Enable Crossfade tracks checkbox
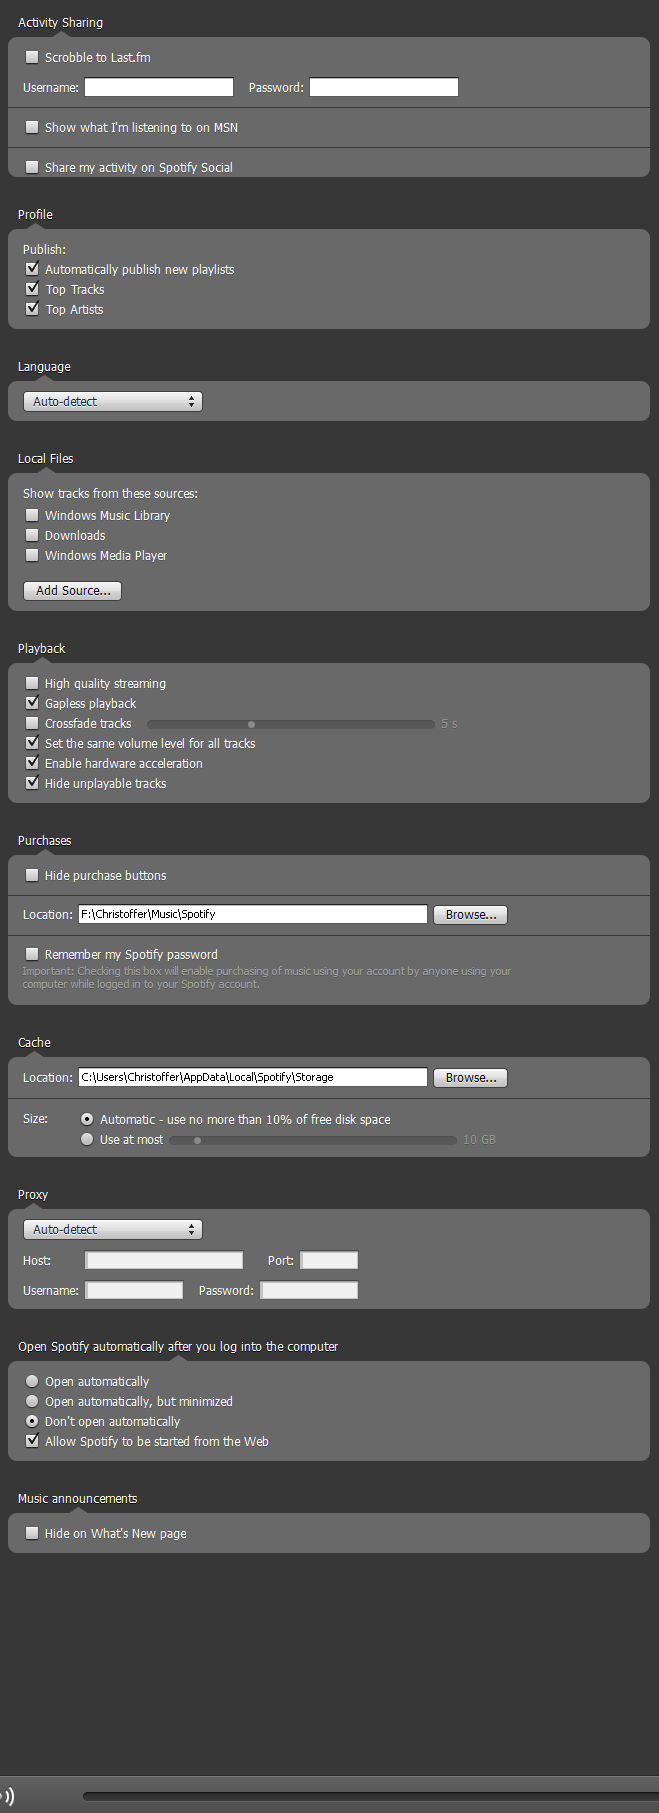This screenshot has width=659, height=1813. tap(32, 723)
